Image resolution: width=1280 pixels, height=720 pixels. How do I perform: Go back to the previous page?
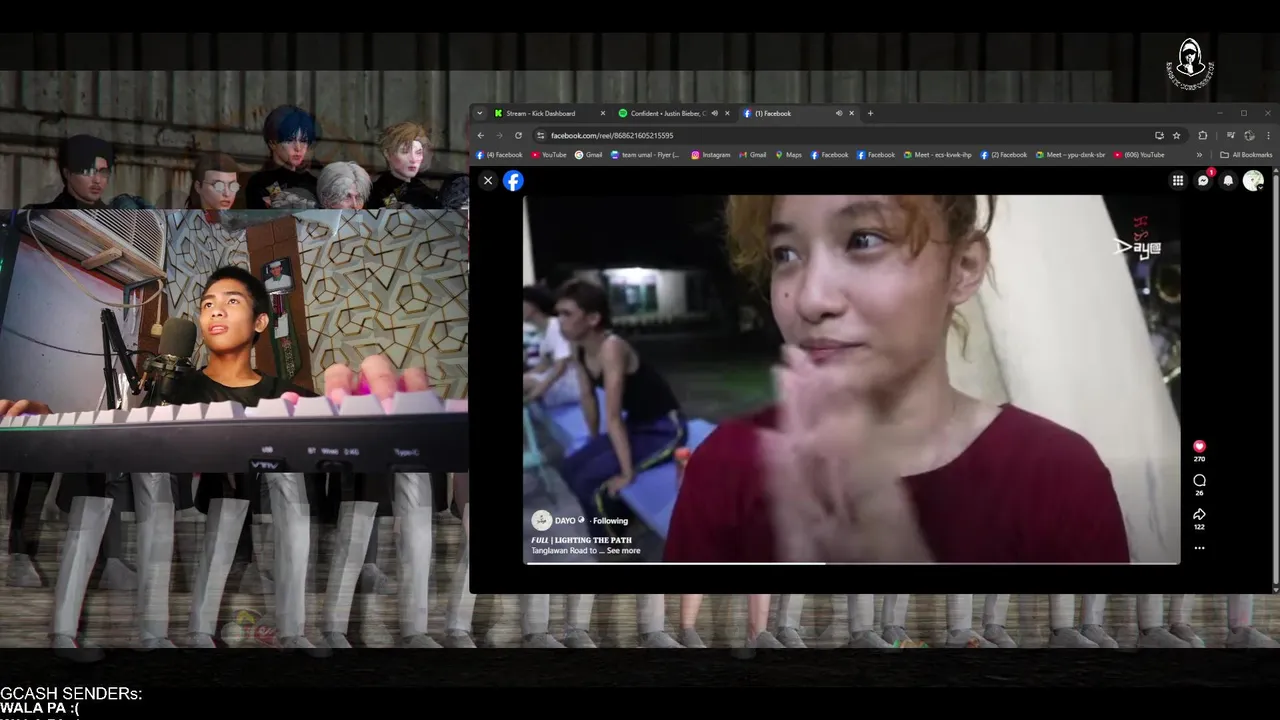click(x=481, y=135)
